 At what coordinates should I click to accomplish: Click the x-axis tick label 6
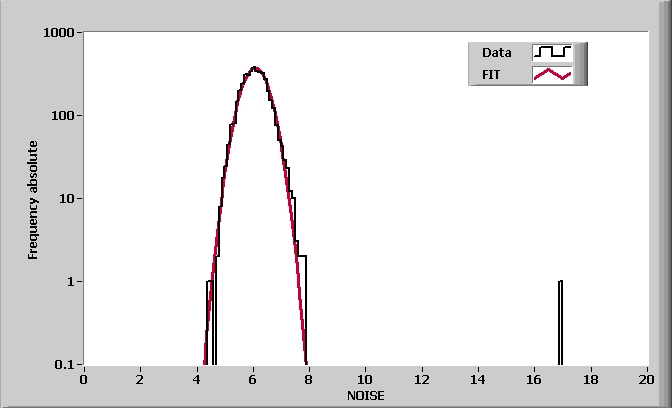click(x=253, y=379)
